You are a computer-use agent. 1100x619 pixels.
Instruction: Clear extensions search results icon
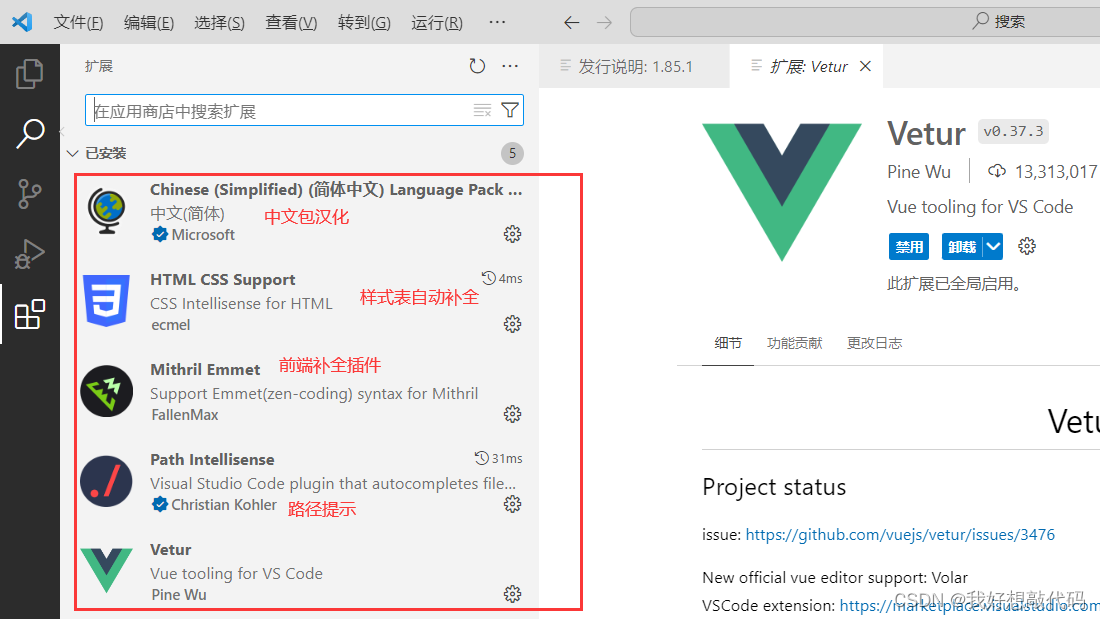tap(482, 111)
